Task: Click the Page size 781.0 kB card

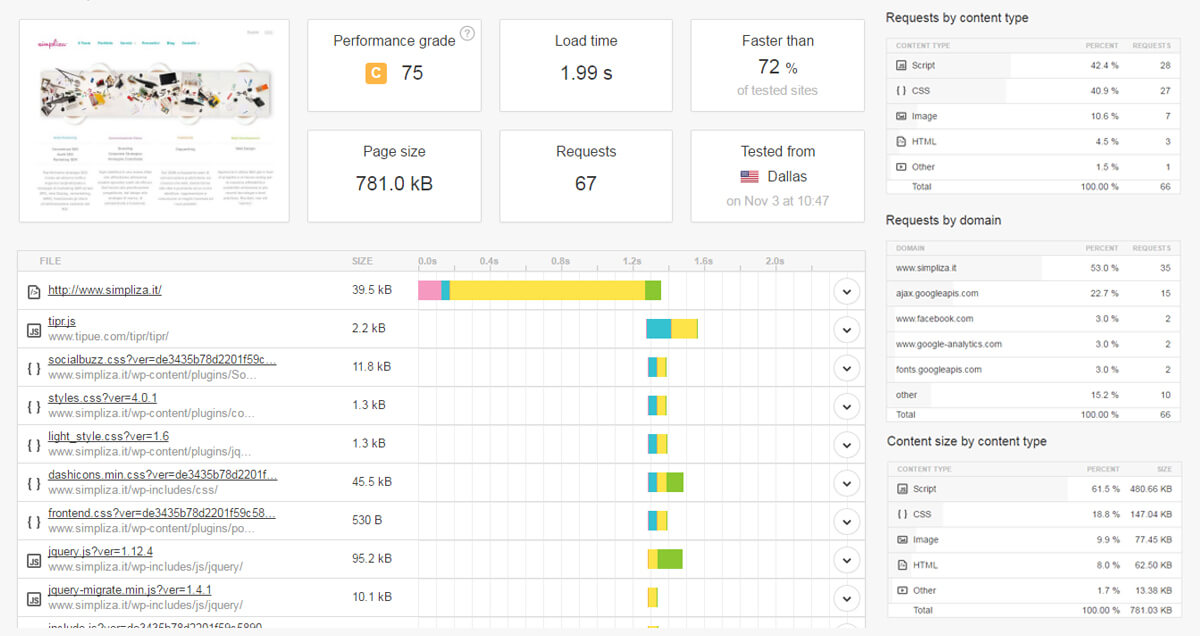Action: pos(394,176)
